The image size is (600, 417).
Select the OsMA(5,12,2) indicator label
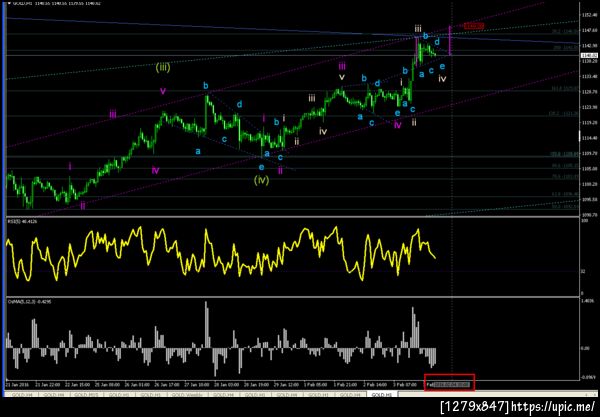pos(30,302)
